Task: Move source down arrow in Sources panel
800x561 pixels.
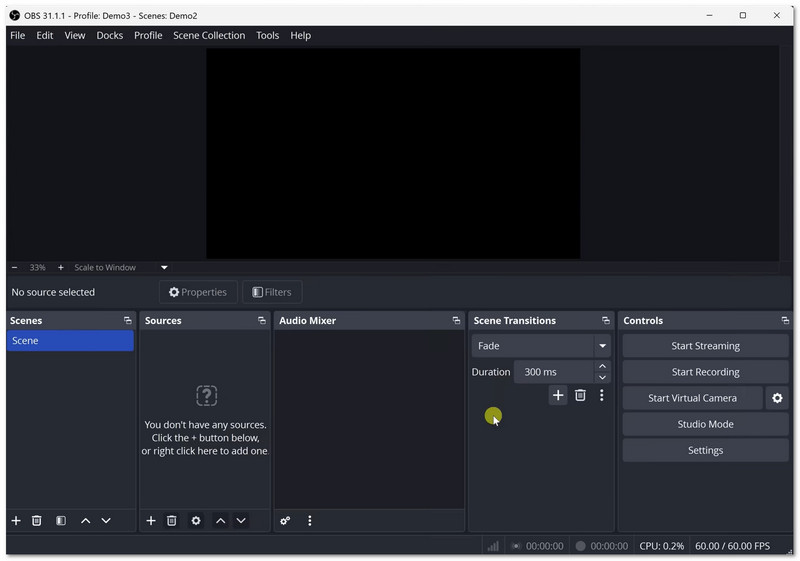Action: click(x=241, y=521)
